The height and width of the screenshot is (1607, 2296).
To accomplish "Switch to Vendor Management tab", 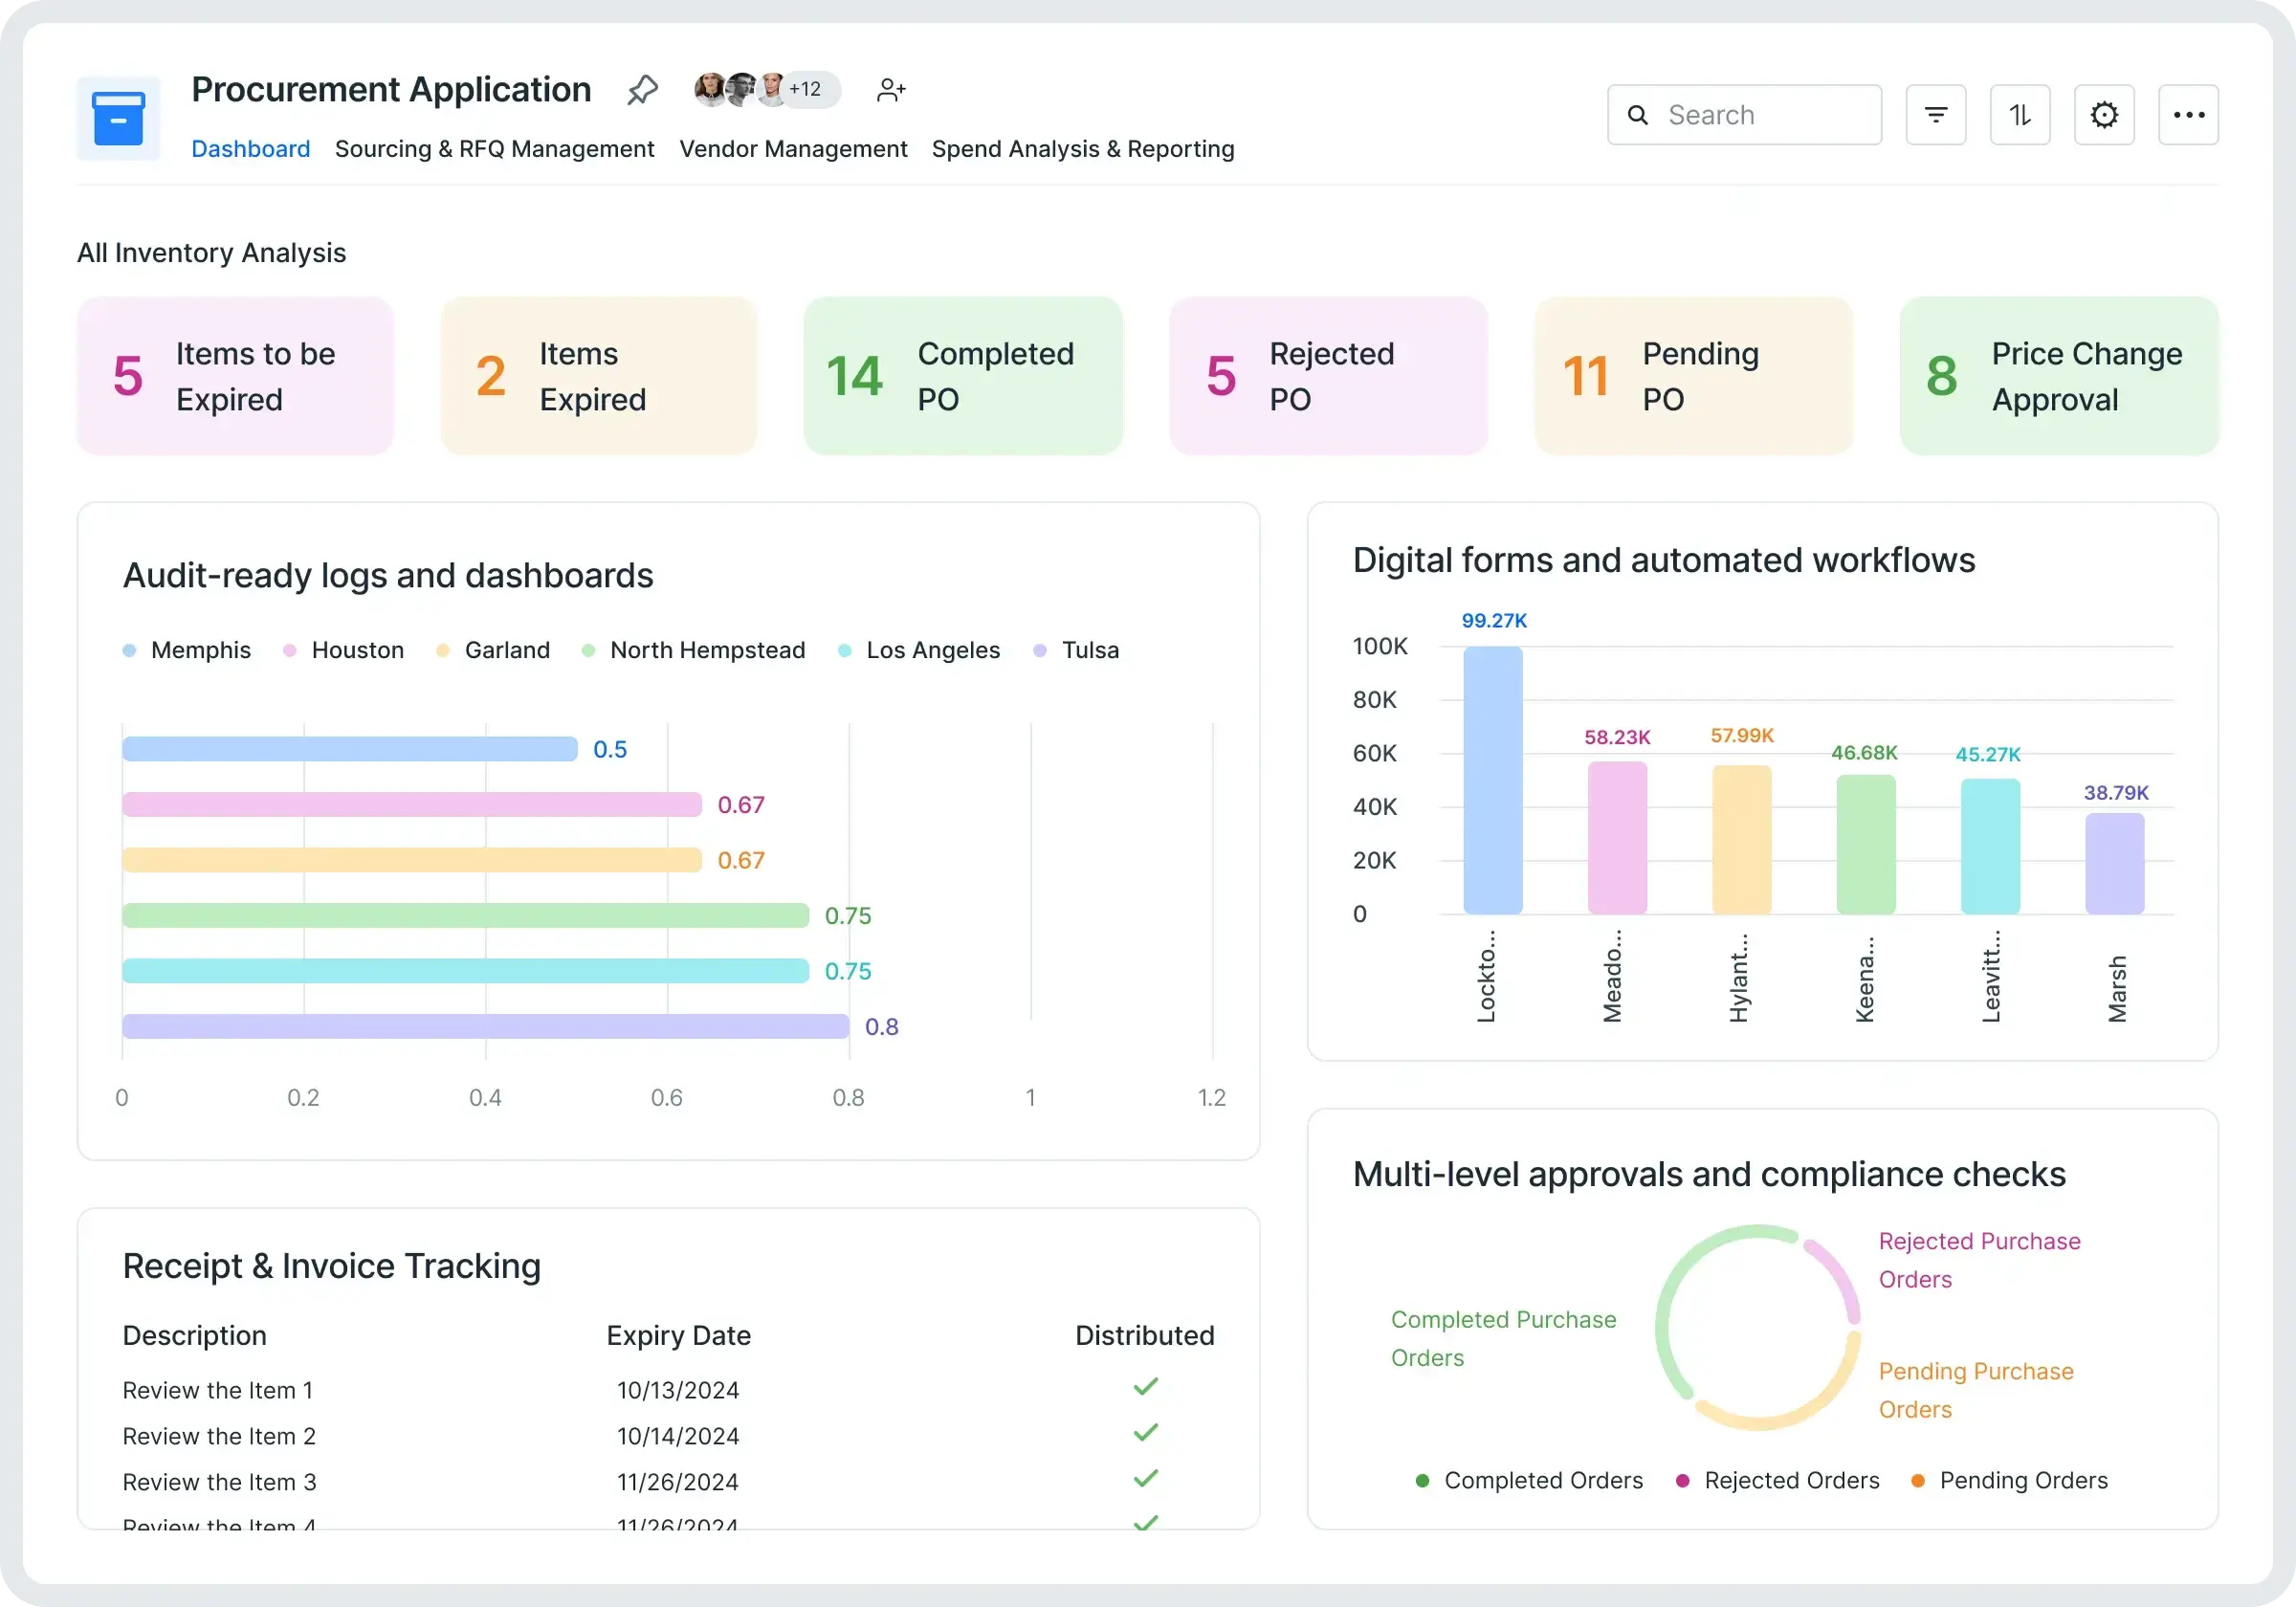I will click(x=793, y=149).
